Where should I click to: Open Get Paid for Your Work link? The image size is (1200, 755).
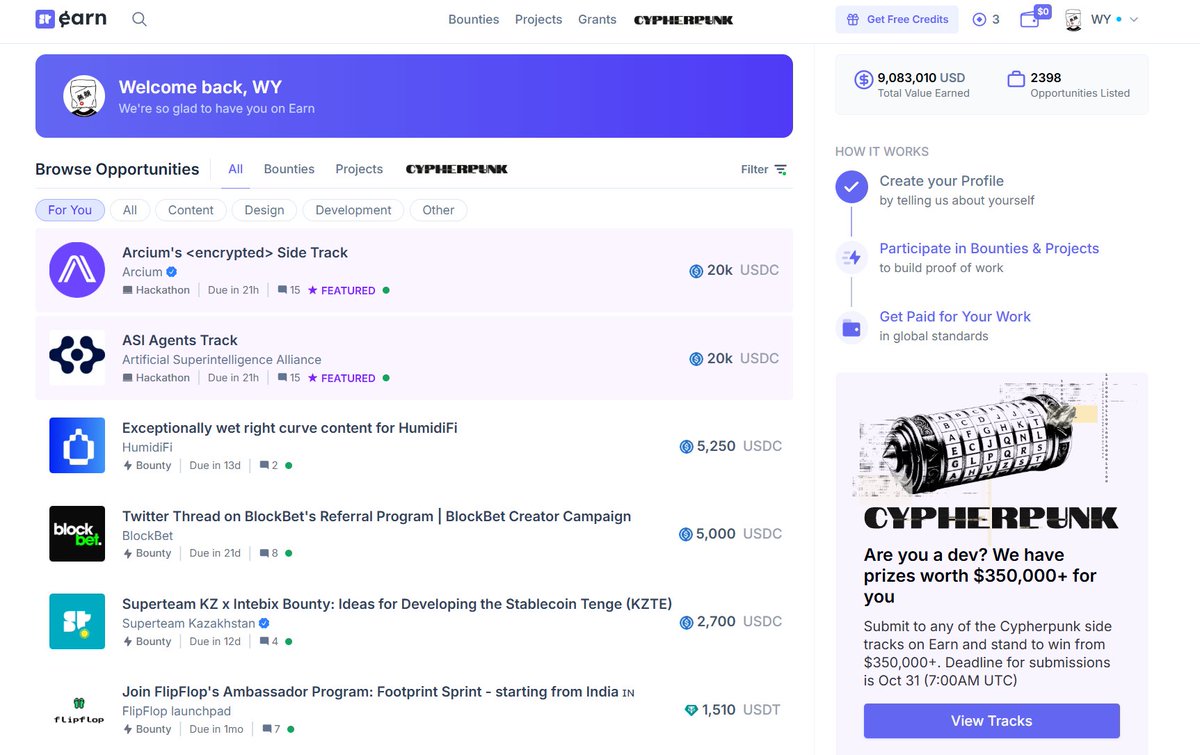pos(955,316)
